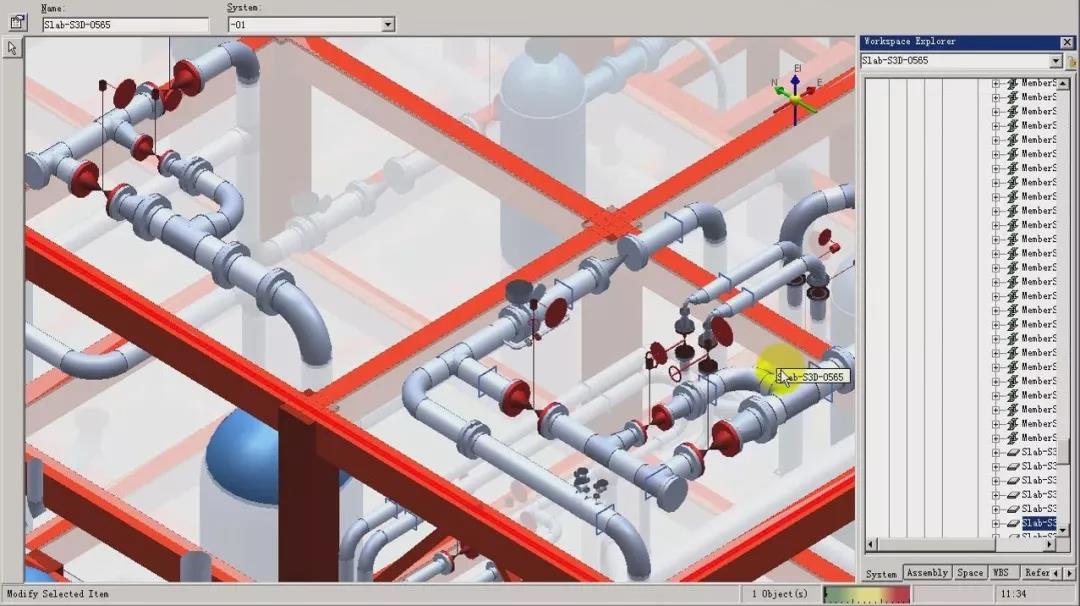Close the Workspace Explorer panel

pos(1067,42)
